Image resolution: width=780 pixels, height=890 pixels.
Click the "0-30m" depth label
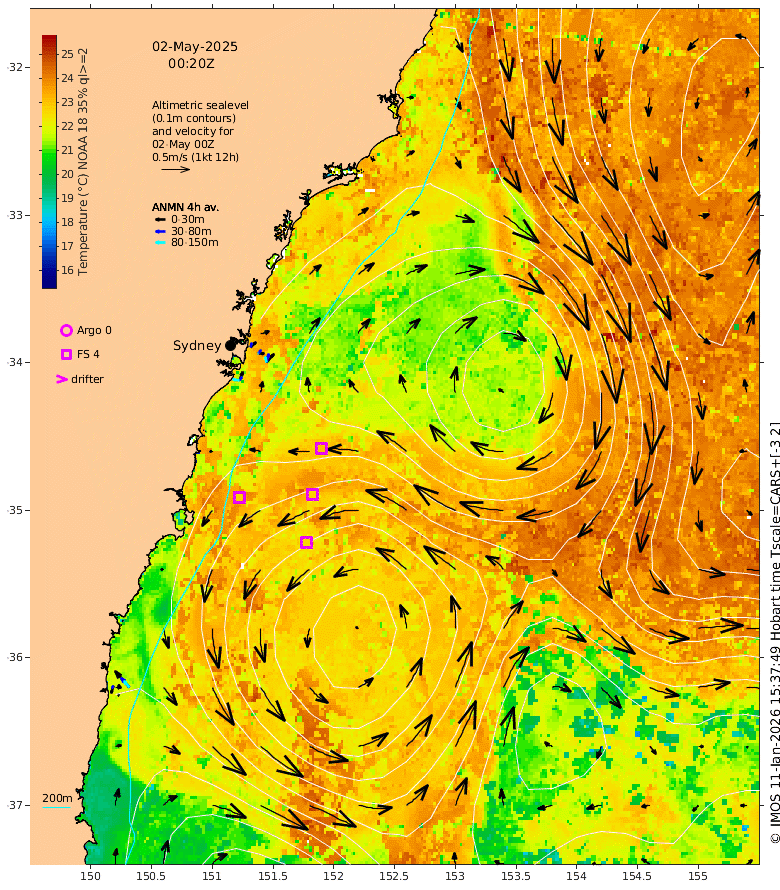[x=188, y=219]
